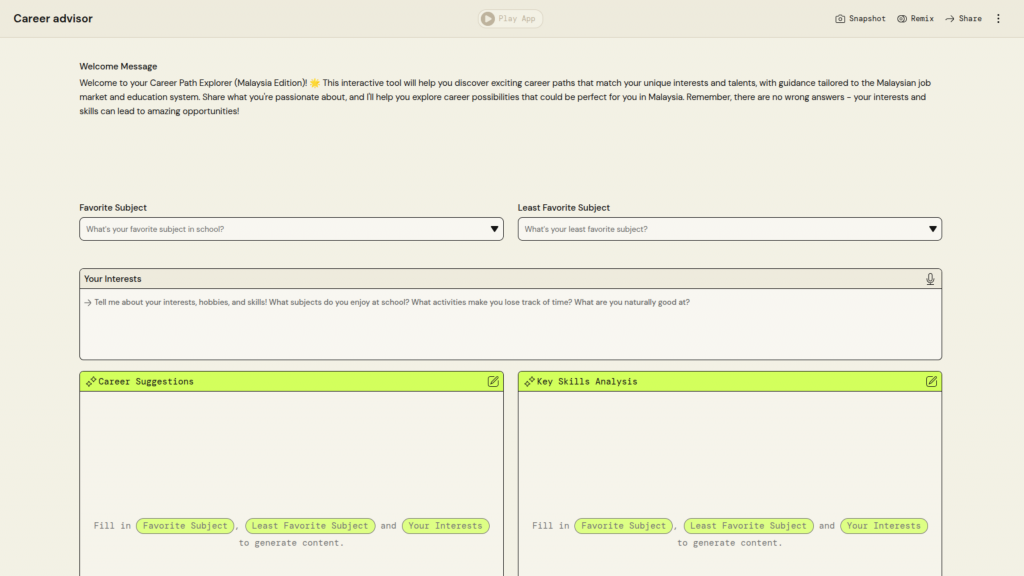1024x576 pixels.
Task: Click the edit icon on Career Suggestions
Action: click(493, 381)
